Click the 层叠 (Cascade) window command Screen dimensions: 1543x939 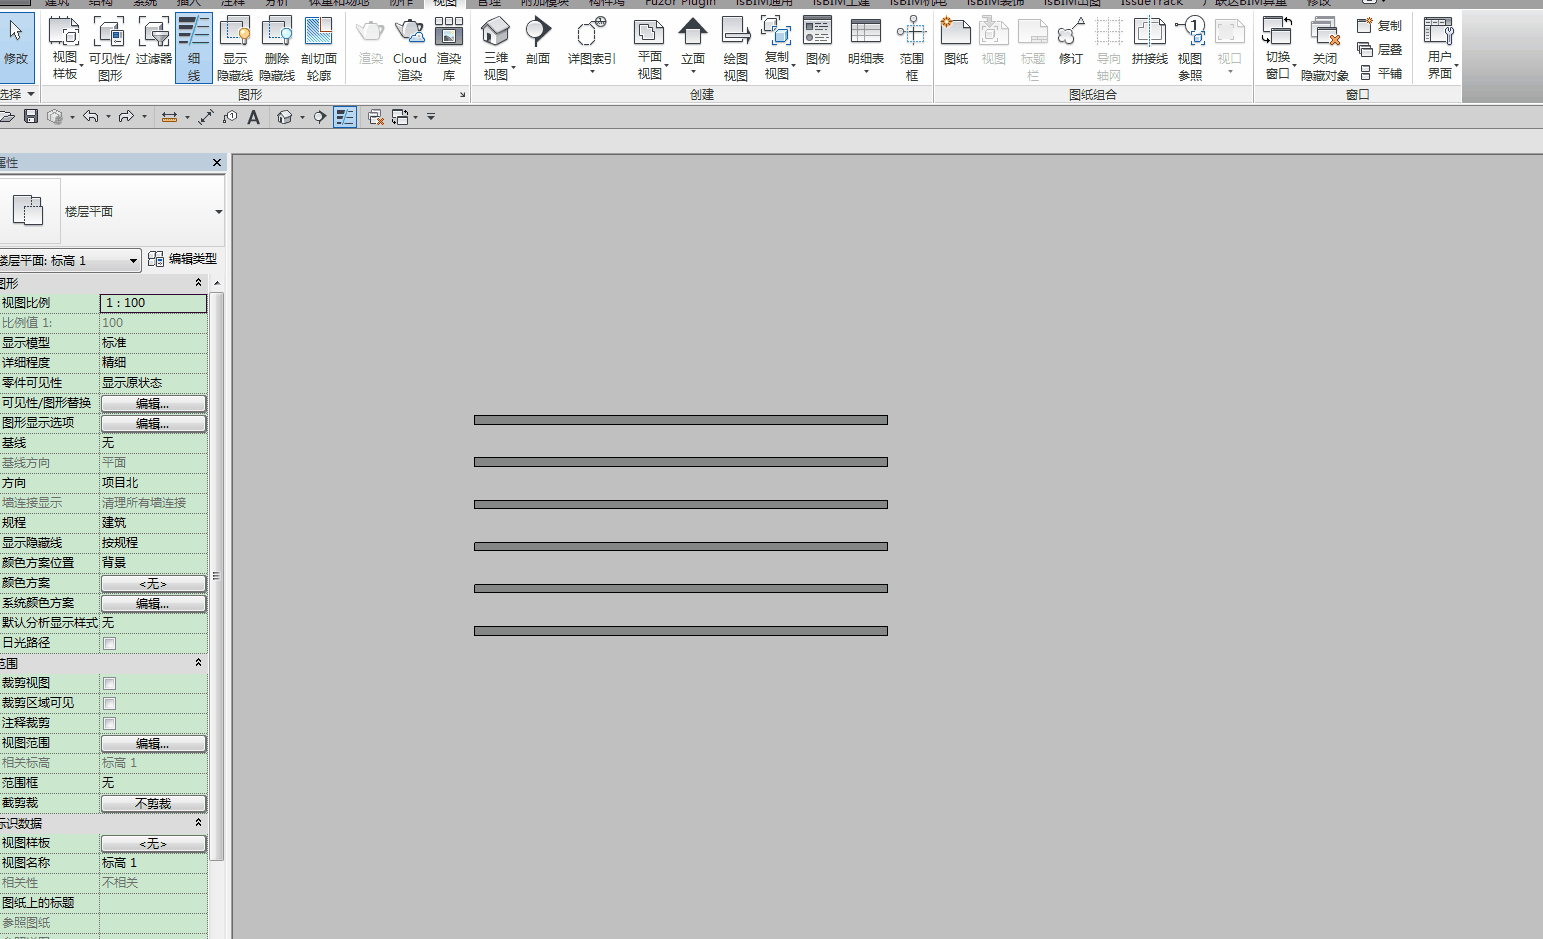(x=1380, y=49)
